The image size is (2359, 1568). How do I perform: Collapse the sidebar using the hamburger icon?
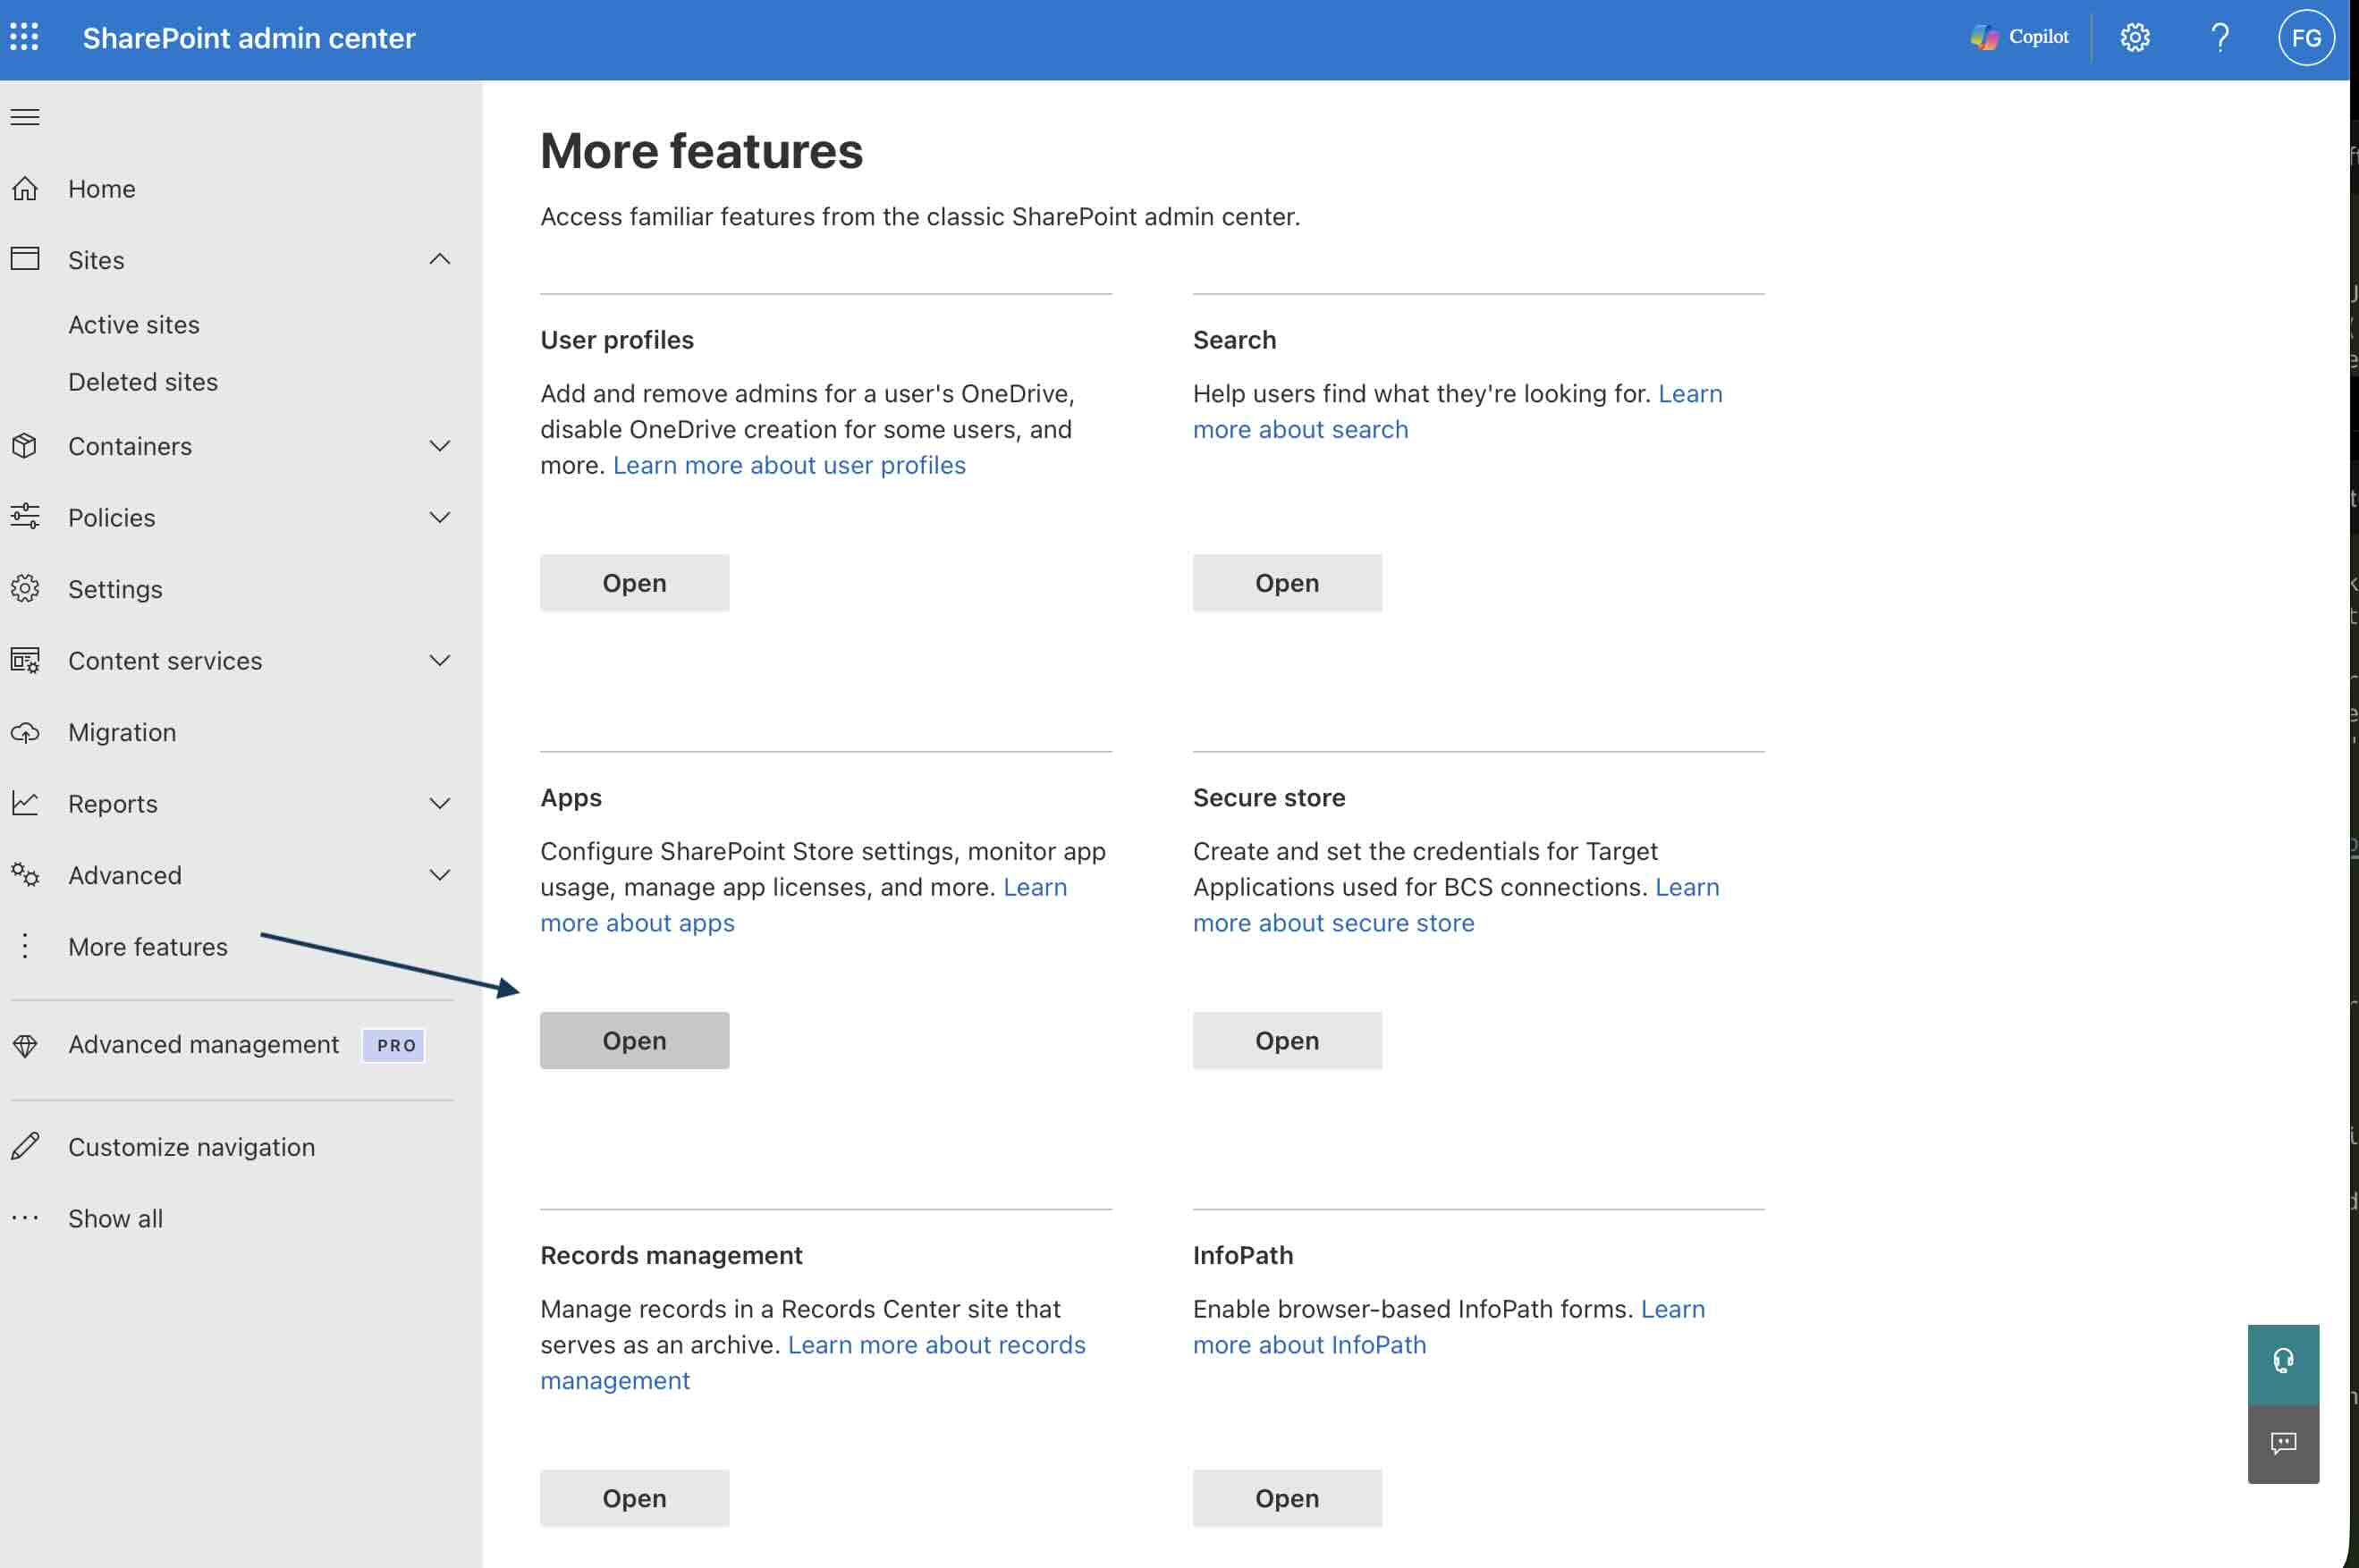click(x=24, y=117)
